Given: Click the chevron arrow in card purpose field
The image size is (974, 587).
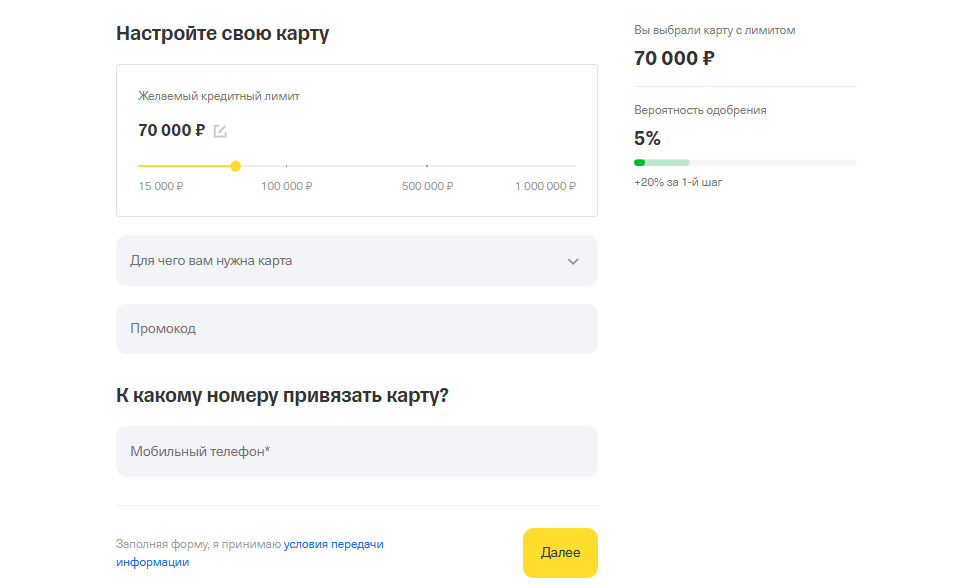Looking at the screenshot, I should 573,262.
